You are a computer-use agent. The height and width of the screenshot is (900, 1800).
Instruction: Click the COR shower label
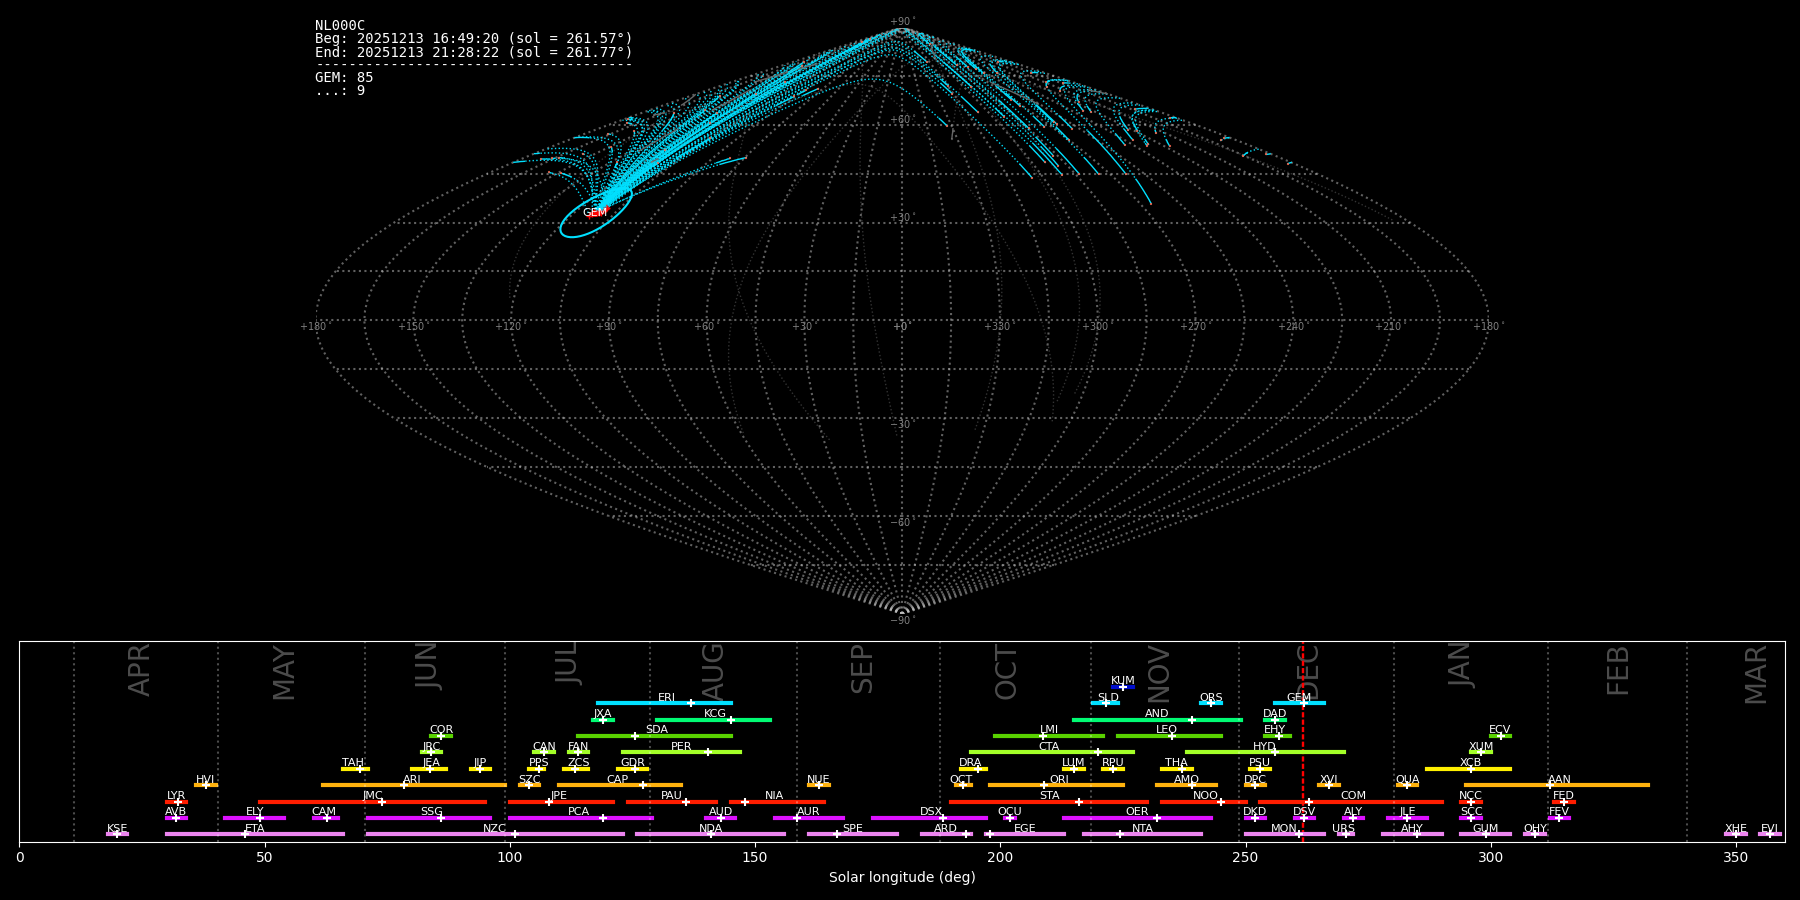(x=441, y=730)
